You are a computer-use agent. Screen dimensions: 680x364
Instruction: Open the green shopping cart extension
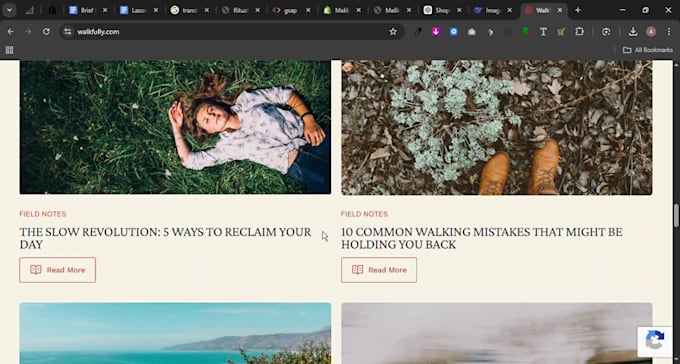pyautogui.click(x=561, y=32)
